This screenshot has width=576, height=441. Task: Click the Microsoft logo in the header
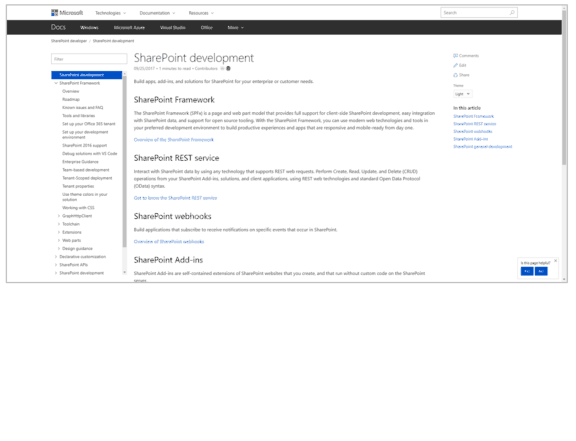[67, 13]
